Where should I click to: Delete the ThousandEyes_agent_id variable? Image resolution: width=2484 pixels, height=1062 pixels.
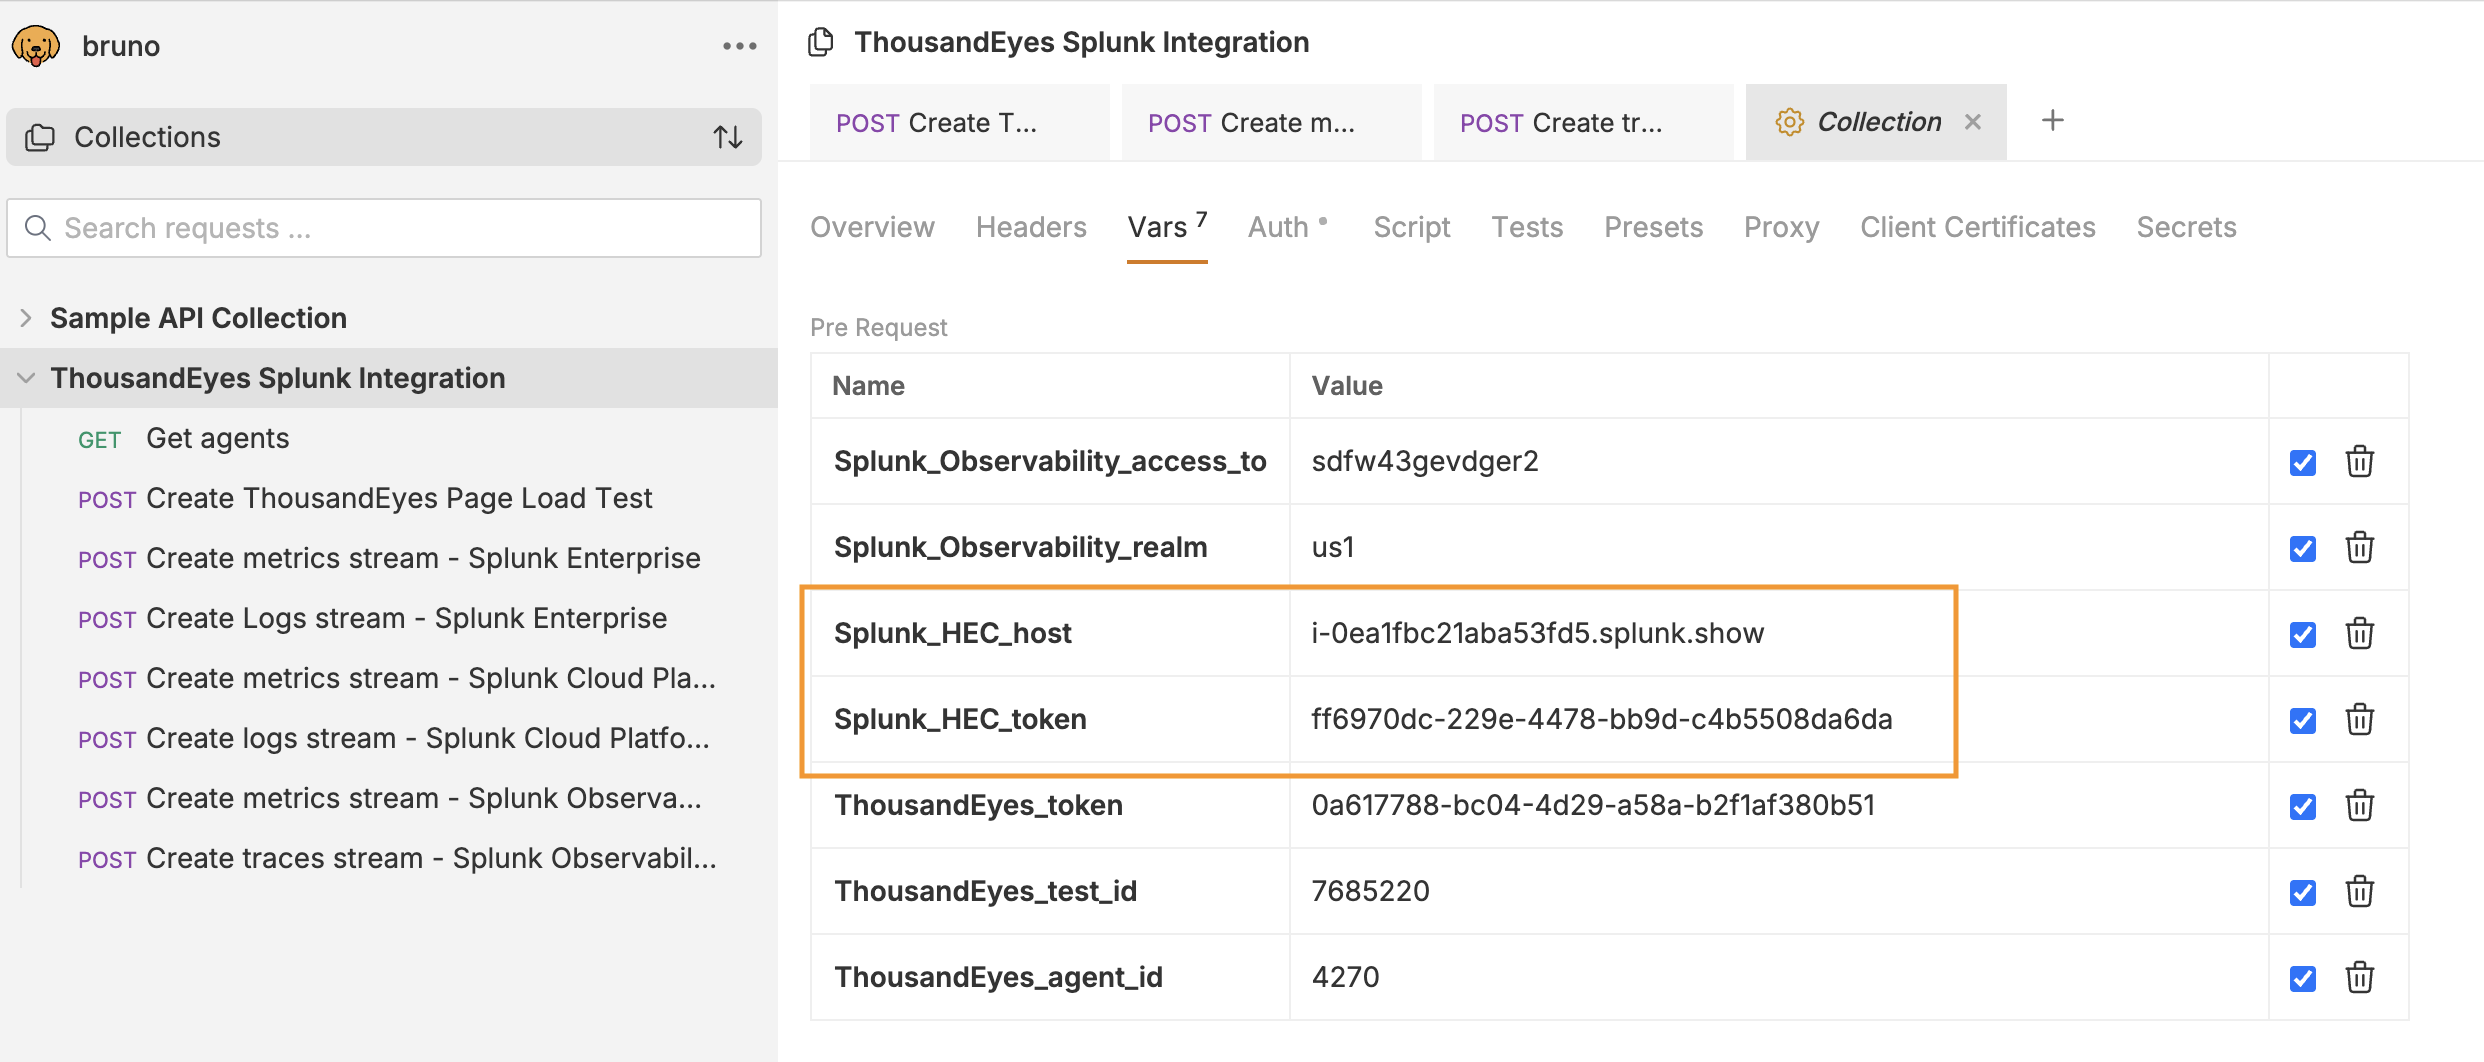pos(2359,978)
